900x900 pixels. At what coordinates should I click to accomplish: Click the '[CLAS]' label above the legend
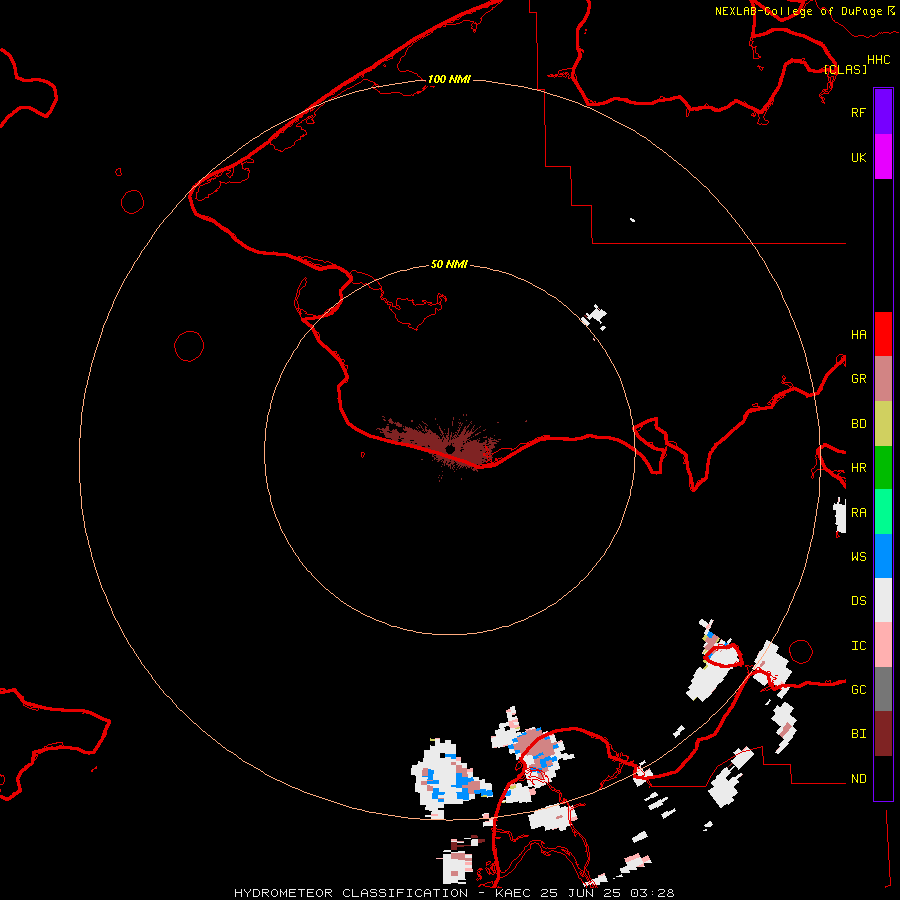(845, 69)
